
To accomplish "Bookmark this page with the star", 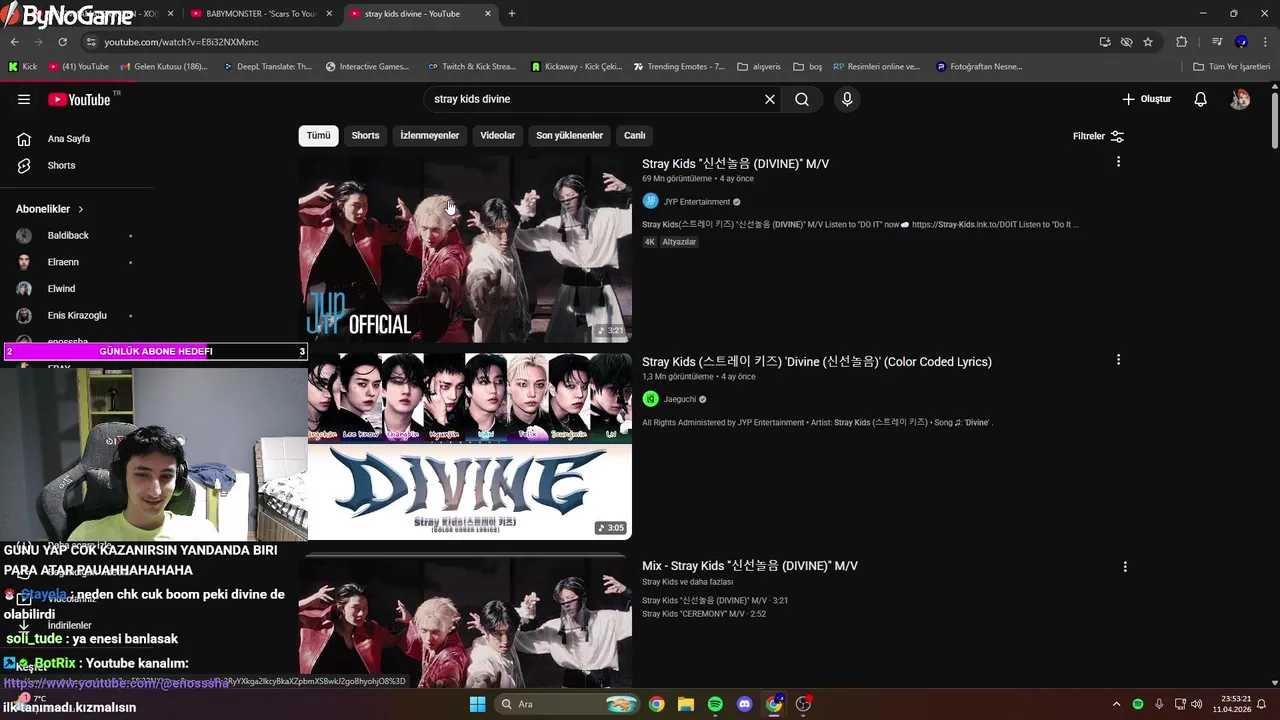I will (1148, 42).
